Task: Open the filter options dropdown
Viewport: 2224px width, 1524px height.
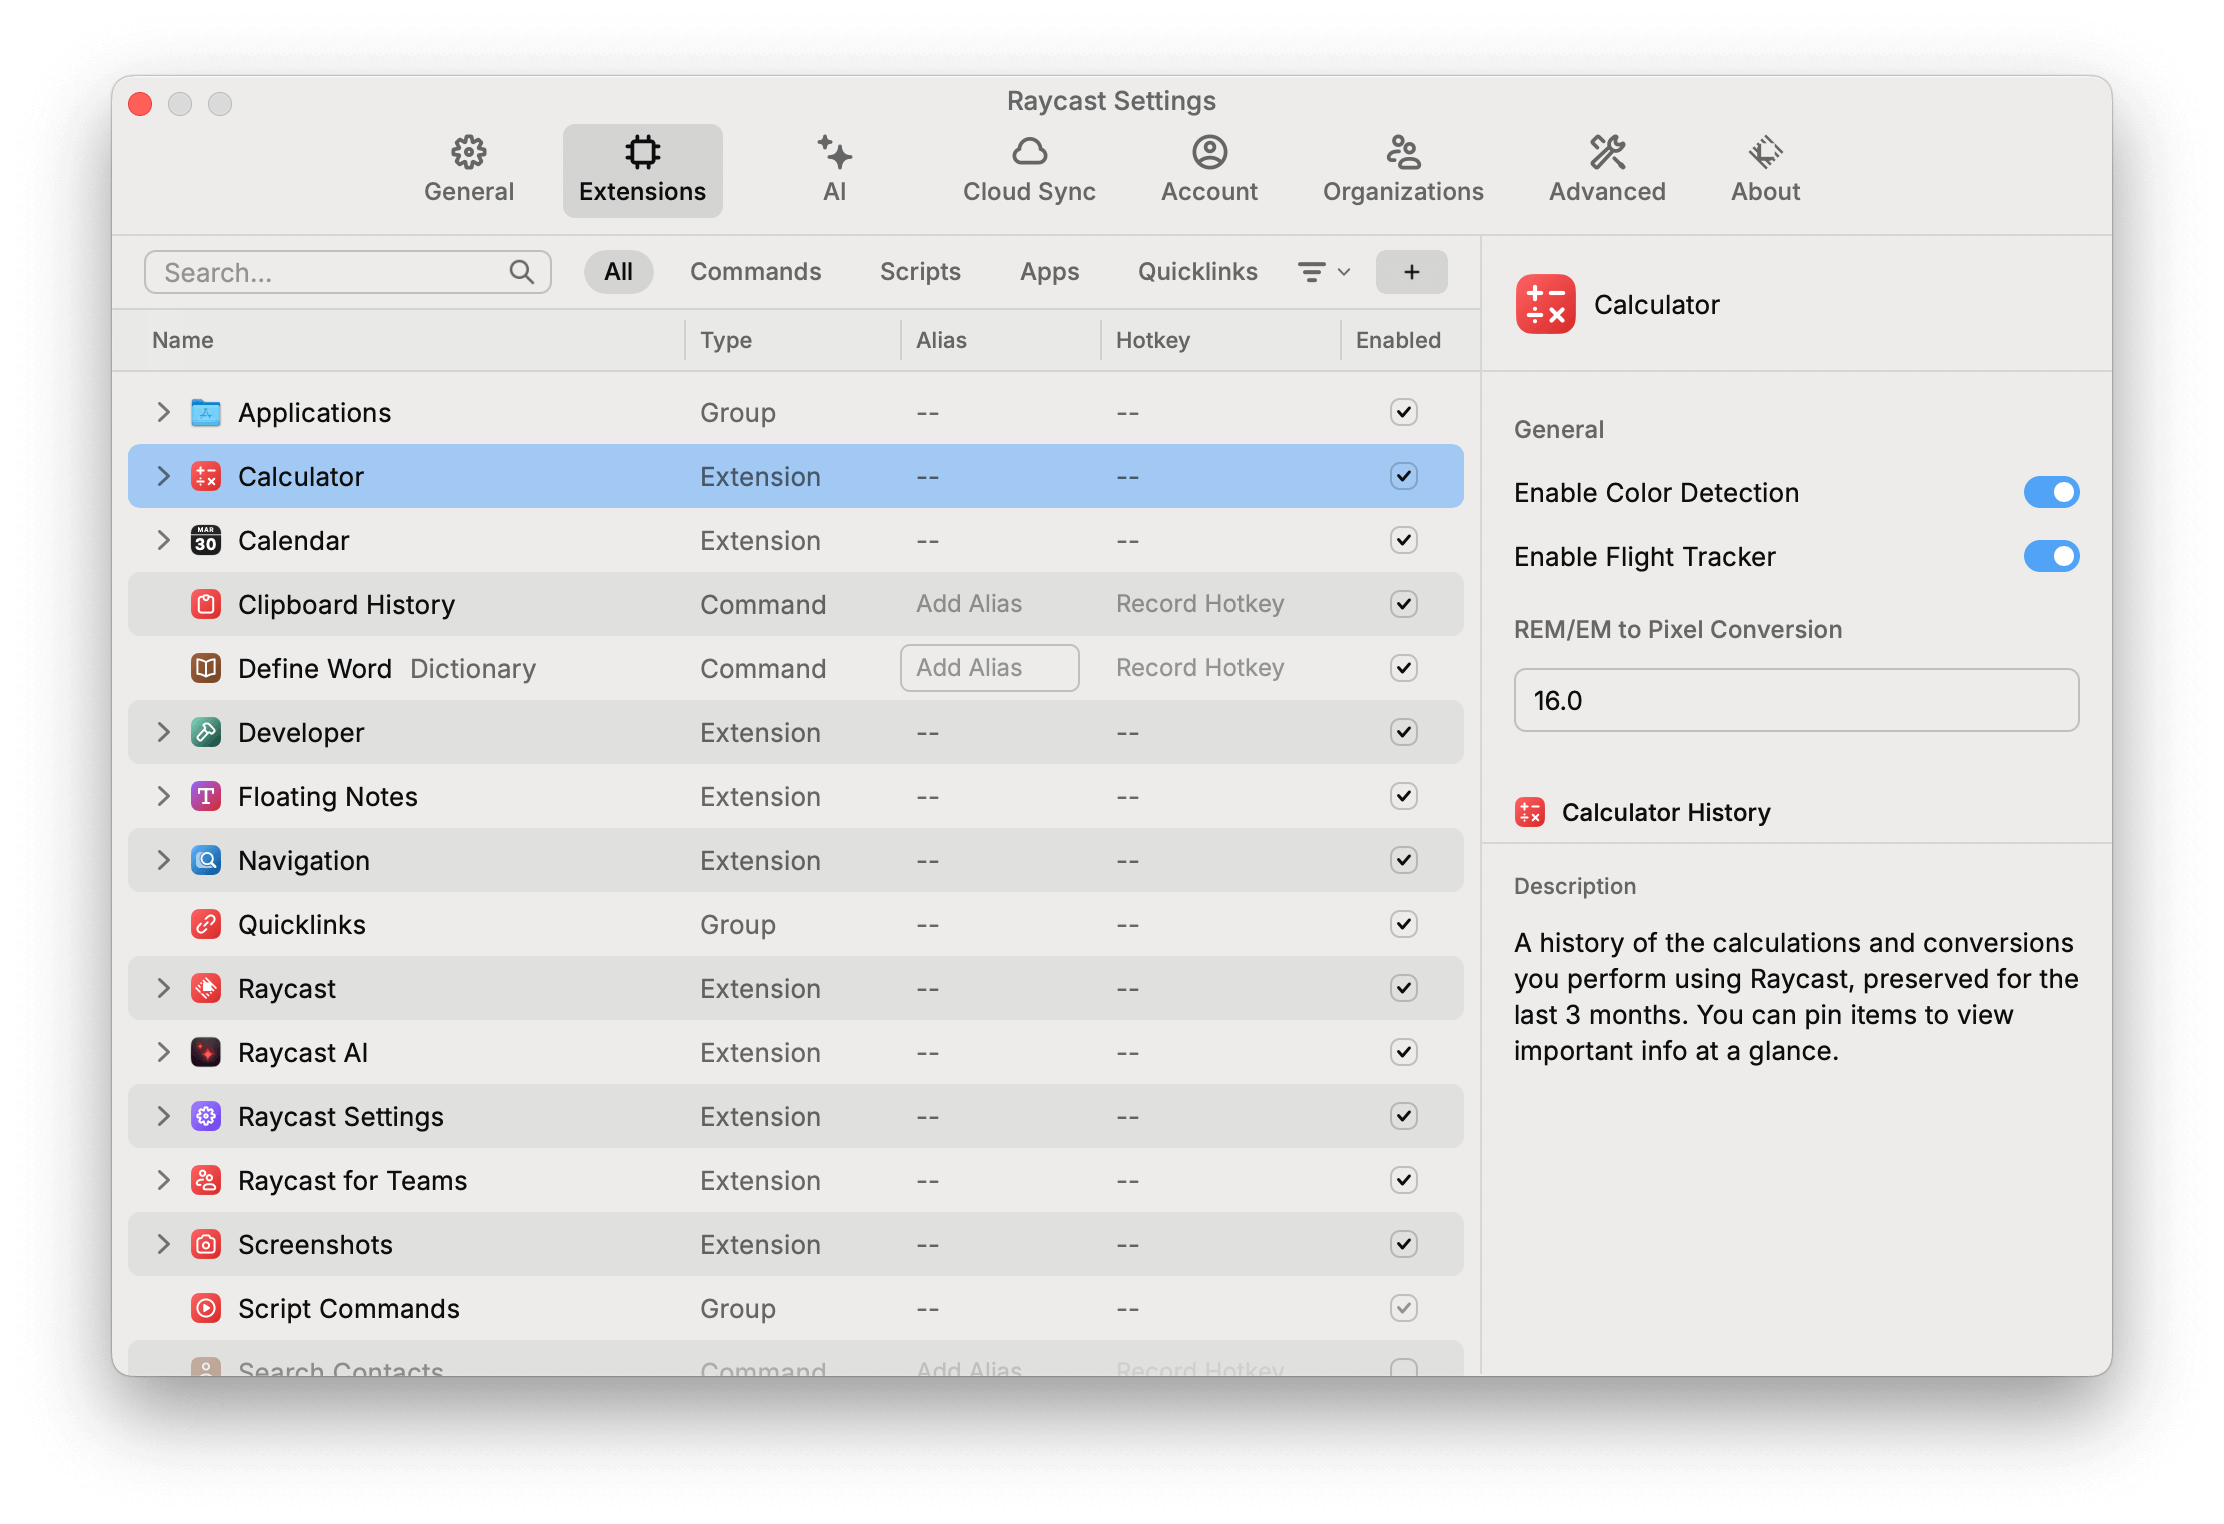Action: (1324, 272)
